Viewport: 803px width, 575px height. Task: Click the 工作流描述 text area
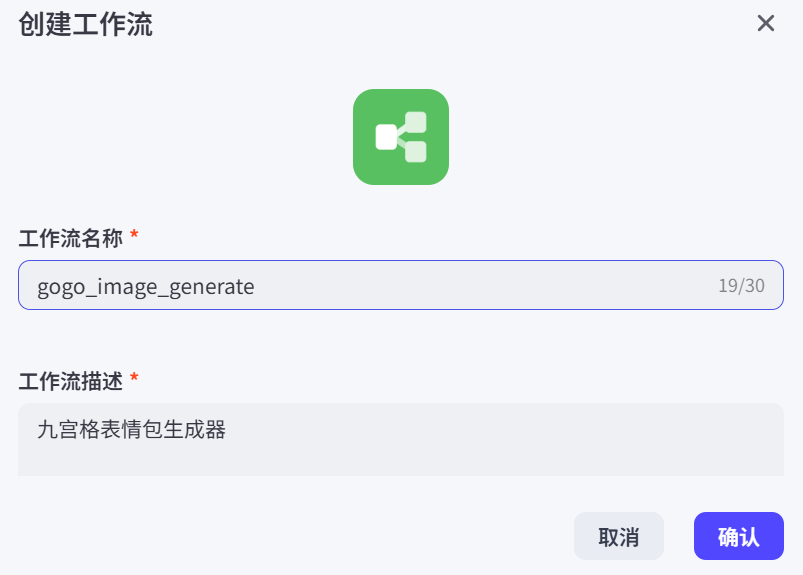(x=400, y=440)
